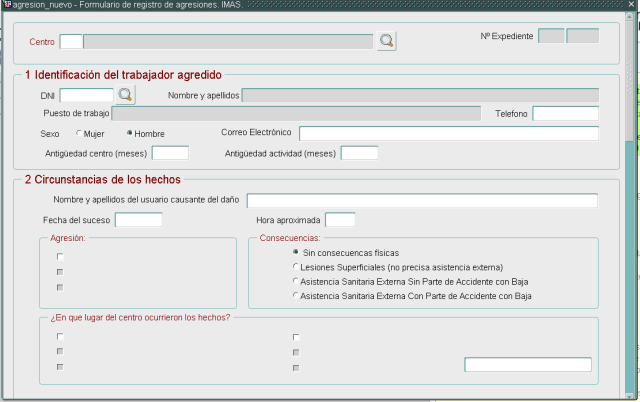Image resolution: width=640 pixels, height=402 pixels.
Task: Focus the Correo Electrónico input field
Action: point(449,133)
